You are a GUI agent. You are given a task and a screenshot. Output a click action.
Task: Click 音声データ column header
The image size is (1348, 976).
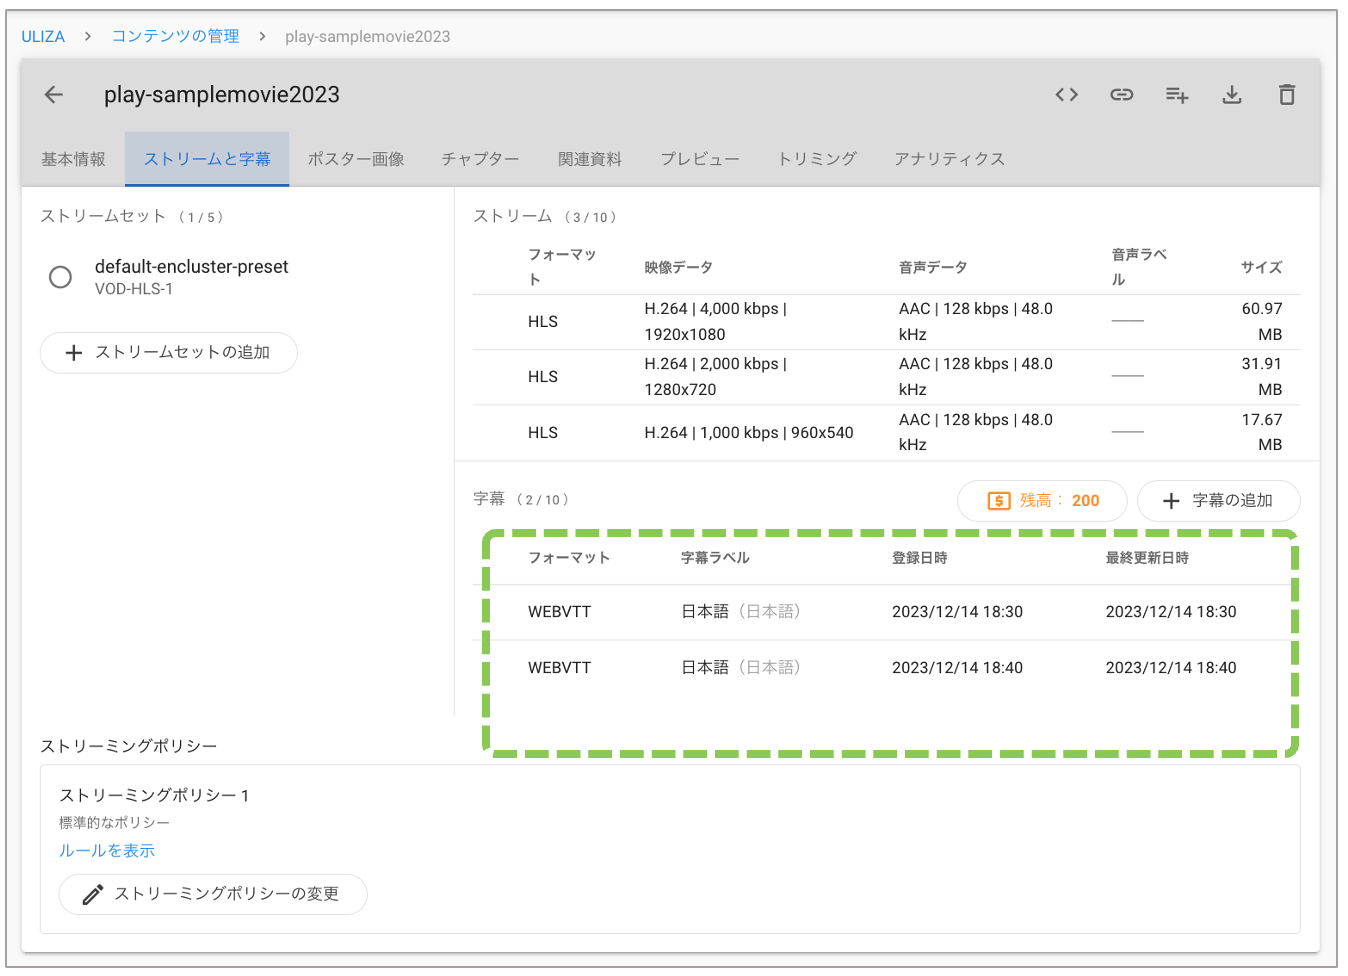(933, 268)
